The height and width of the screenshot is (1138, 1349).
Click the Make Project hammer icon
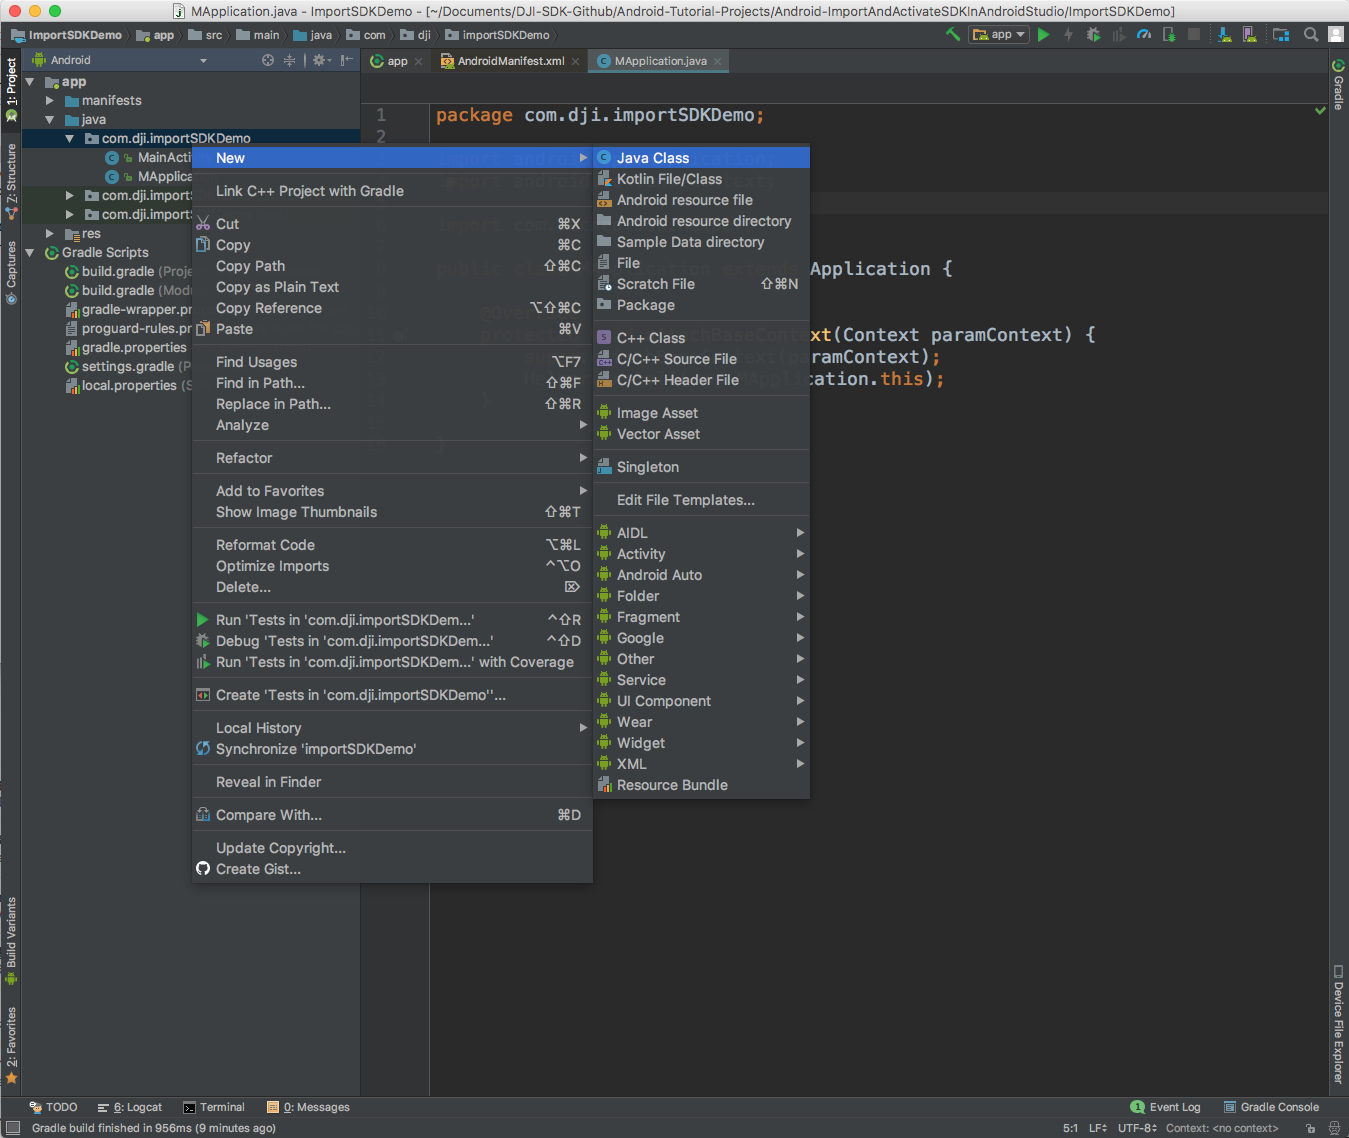pyautogui.click(x=952, y=34)
